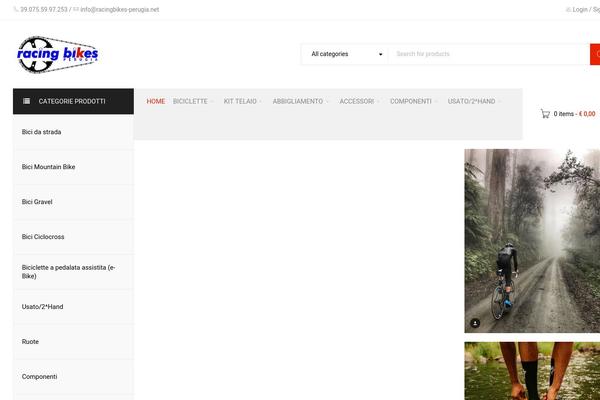Screen dimensions: 600x400
Task: Open the BICICLETTE menu
Action: pos(190,101)
